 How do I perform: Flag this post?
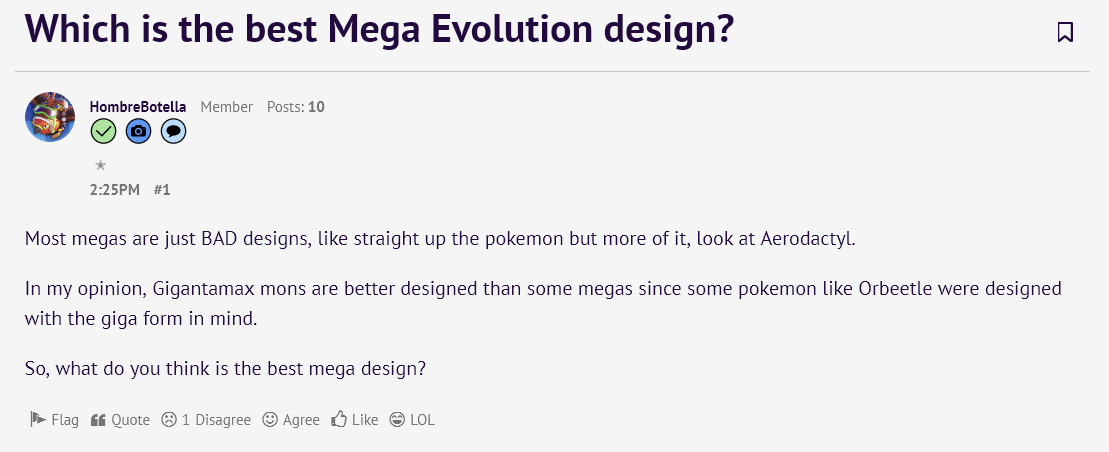coord(54,420)
